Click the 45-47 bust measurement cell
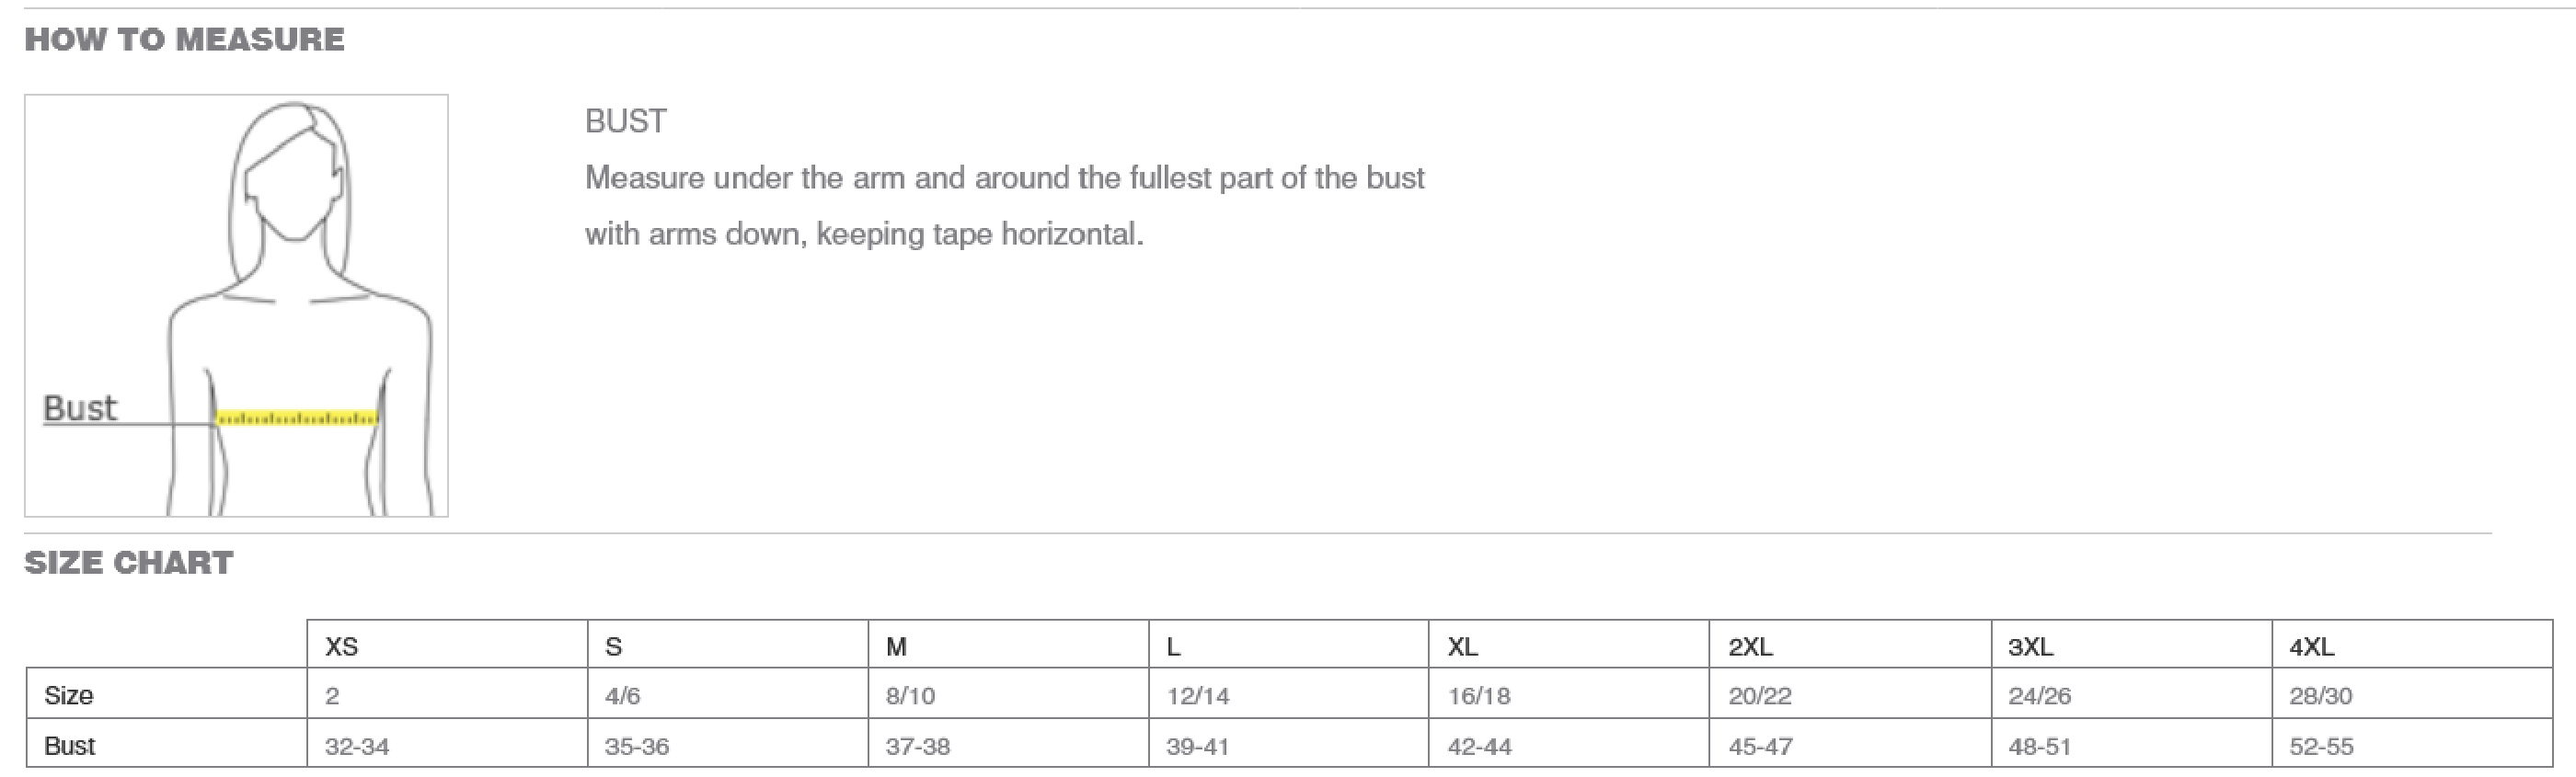This screenshot has width=2576, height=777. (x=1760, y=746)
